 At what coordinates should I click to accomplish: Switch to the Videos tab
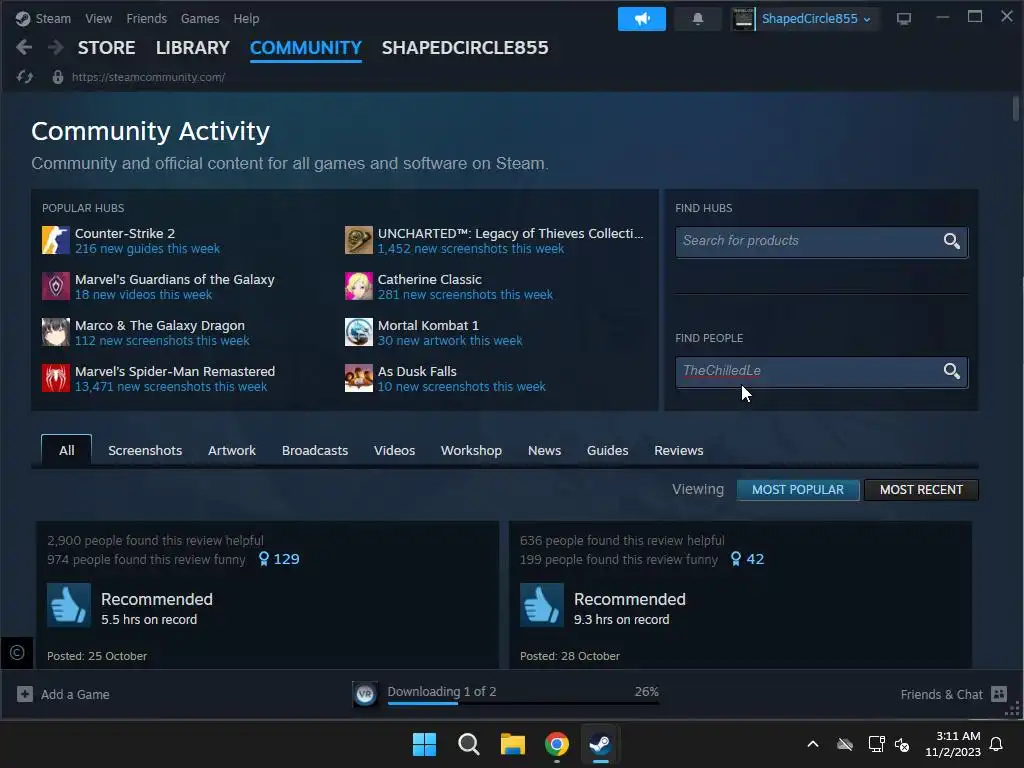(394, 451)
